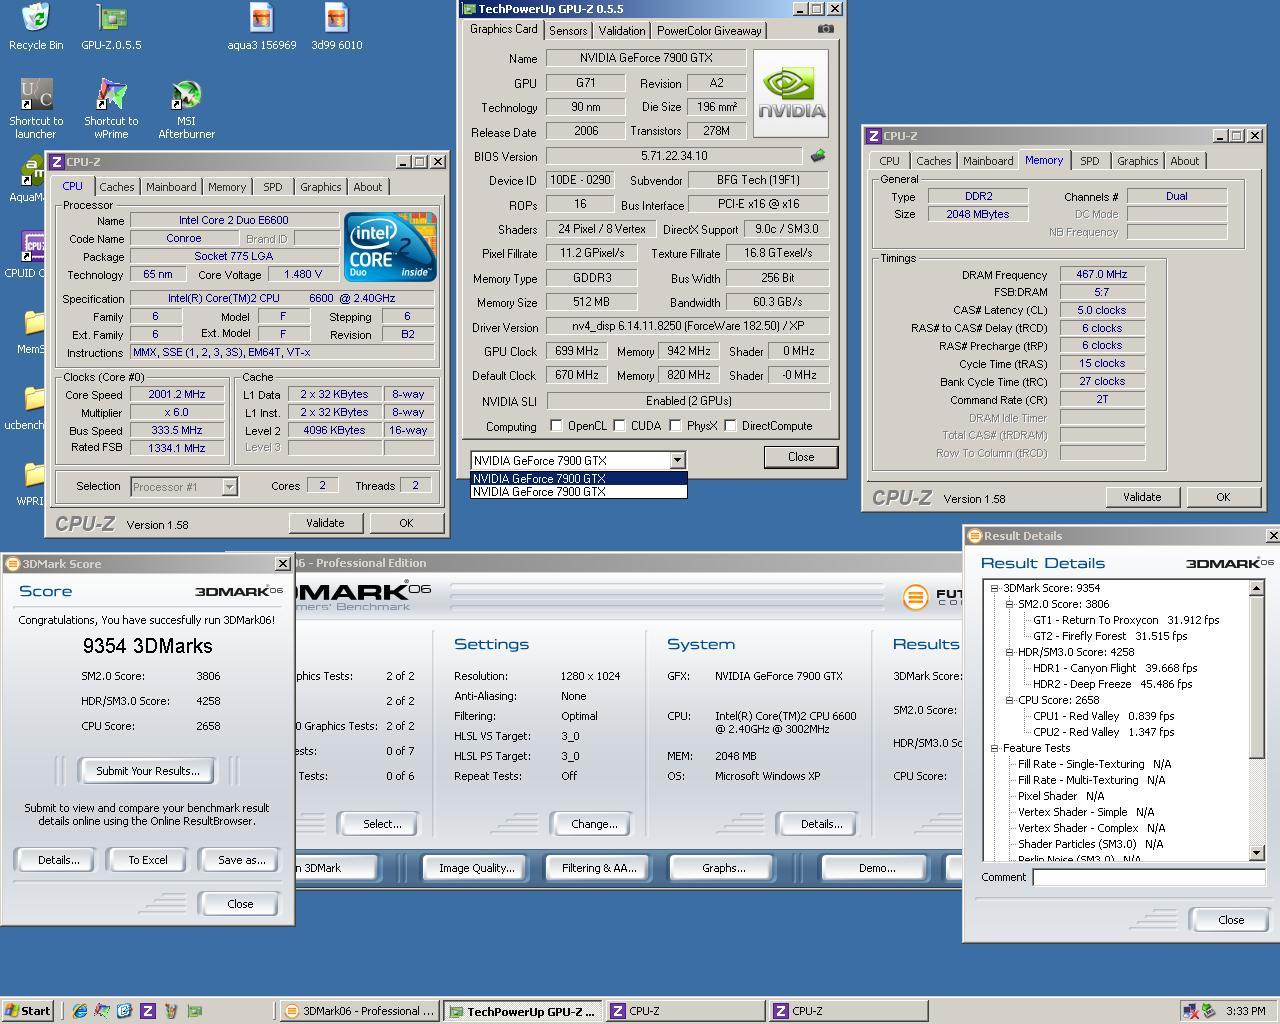Viewport: 1280px width, 1024px height.
Task: Click the 3DMark Score window title icon
Action: coord(13,564)
